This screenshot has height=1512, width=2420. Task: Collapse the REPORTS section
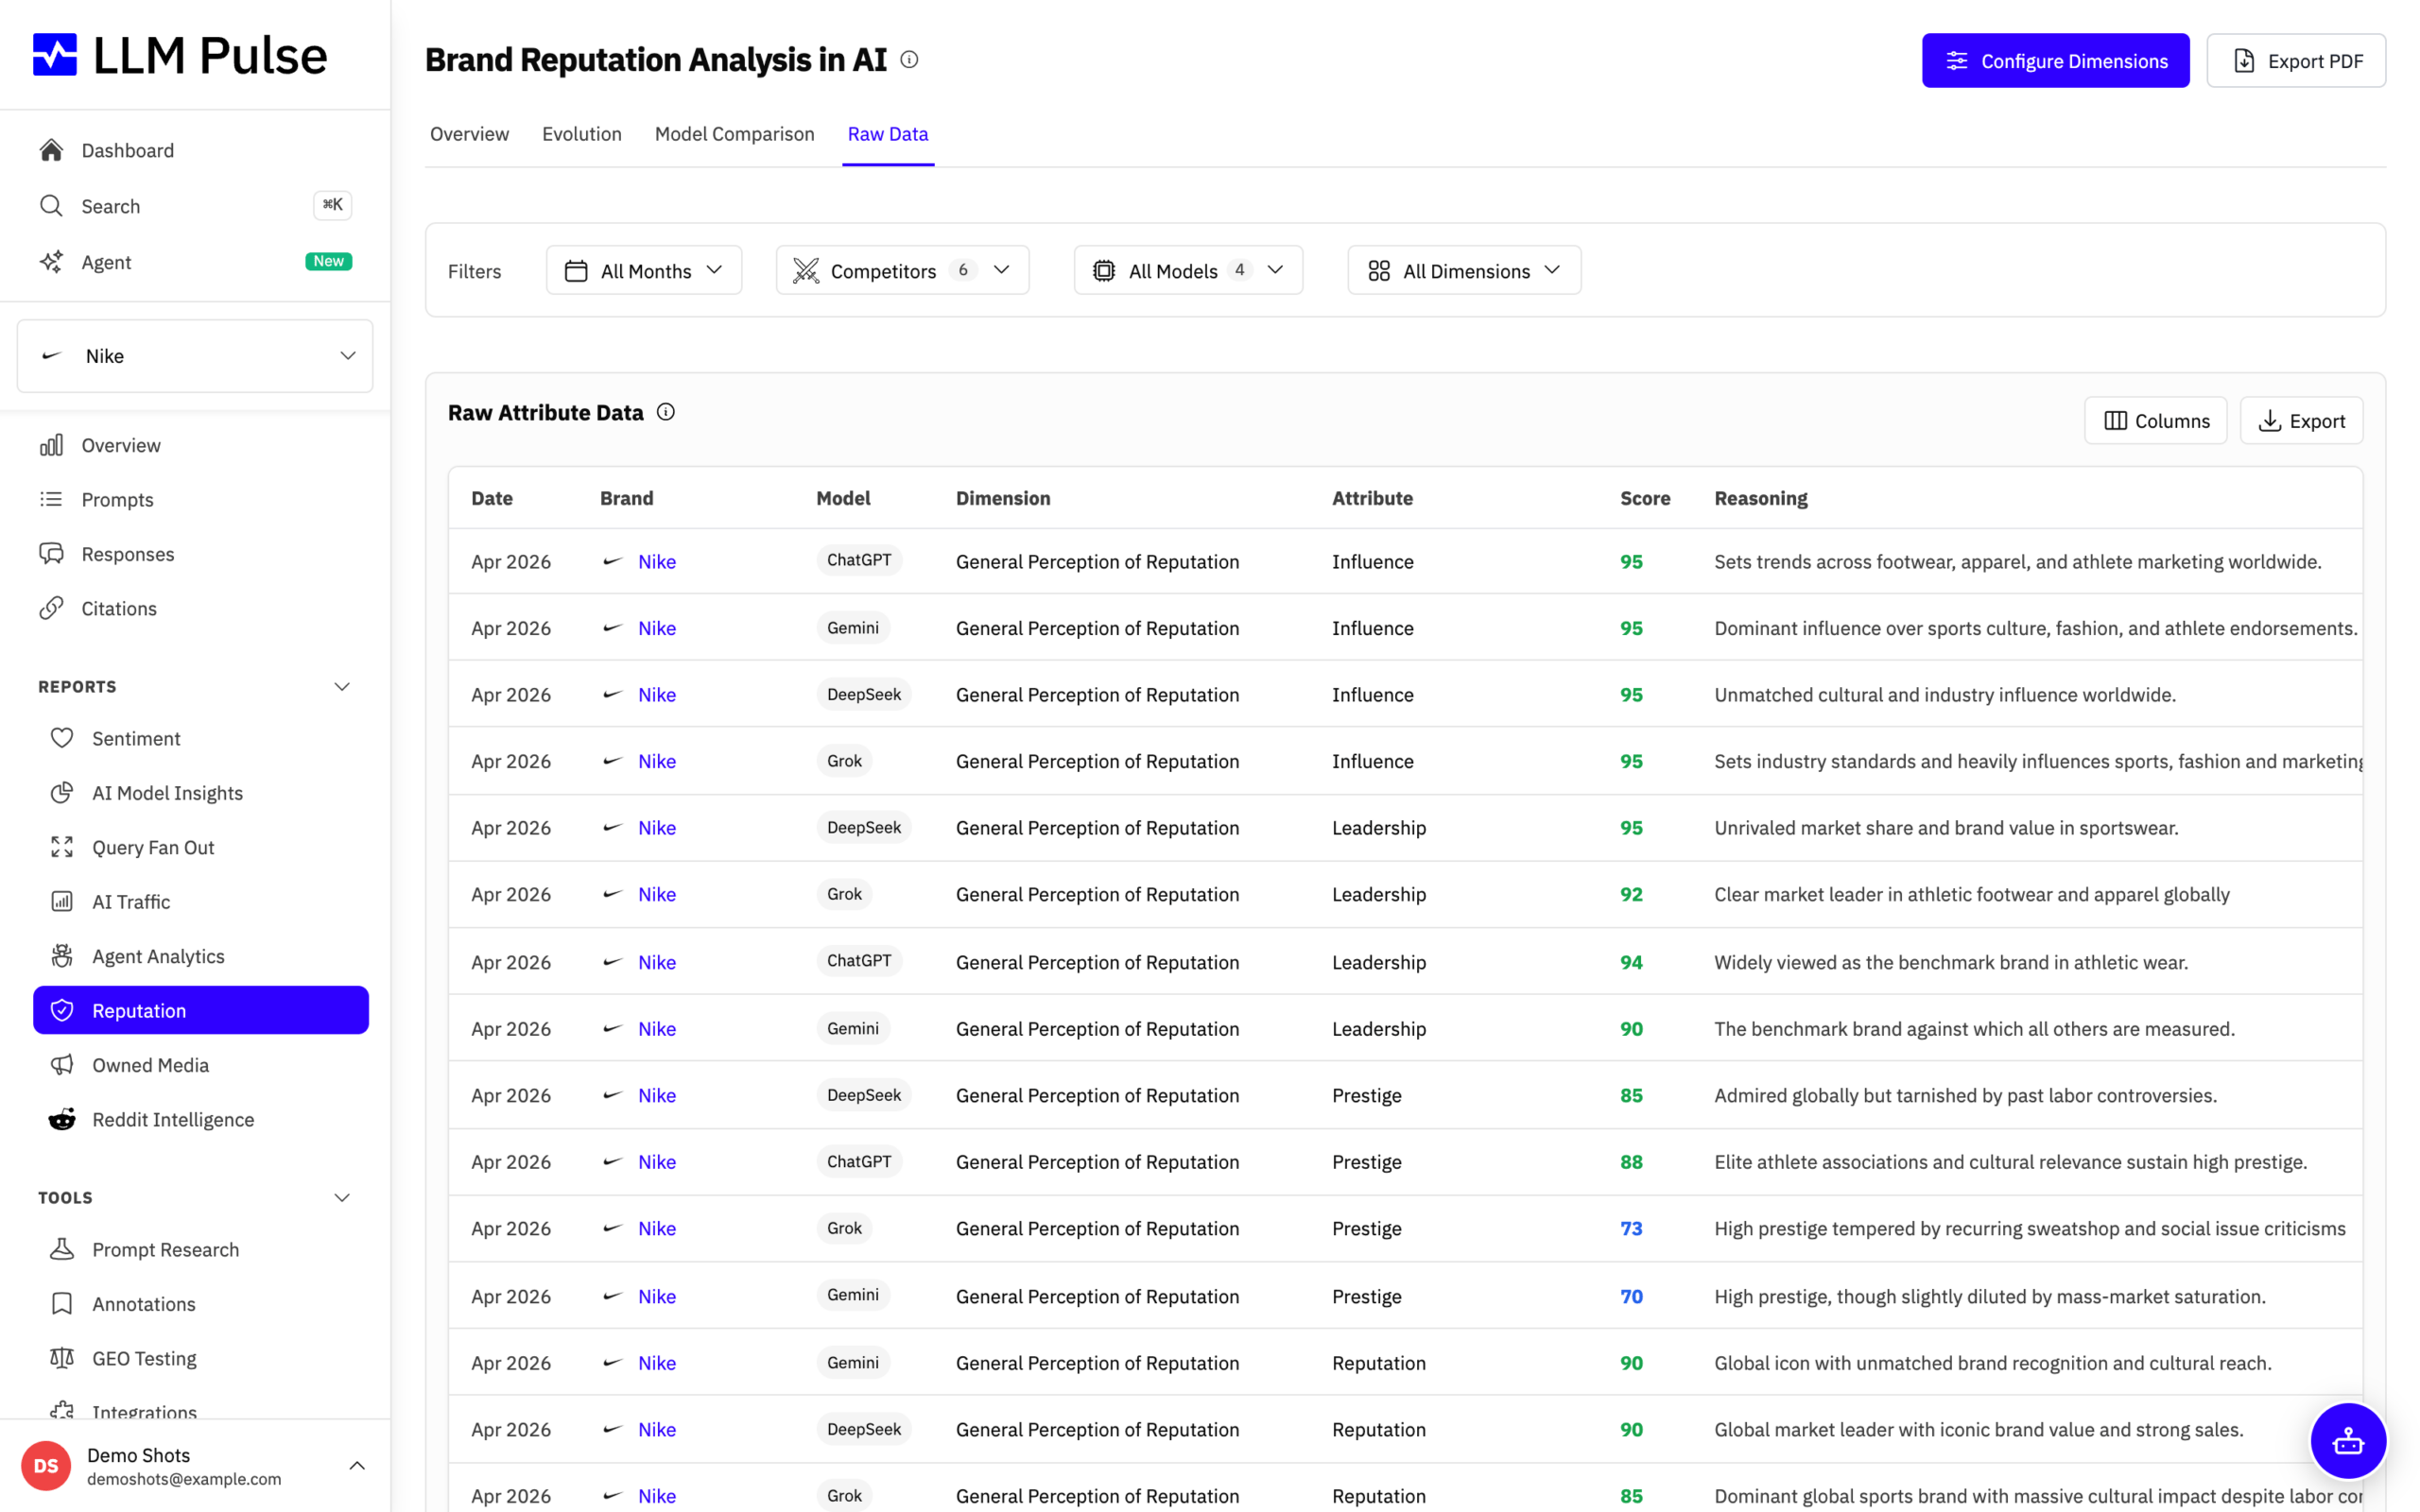pos(342,687)
